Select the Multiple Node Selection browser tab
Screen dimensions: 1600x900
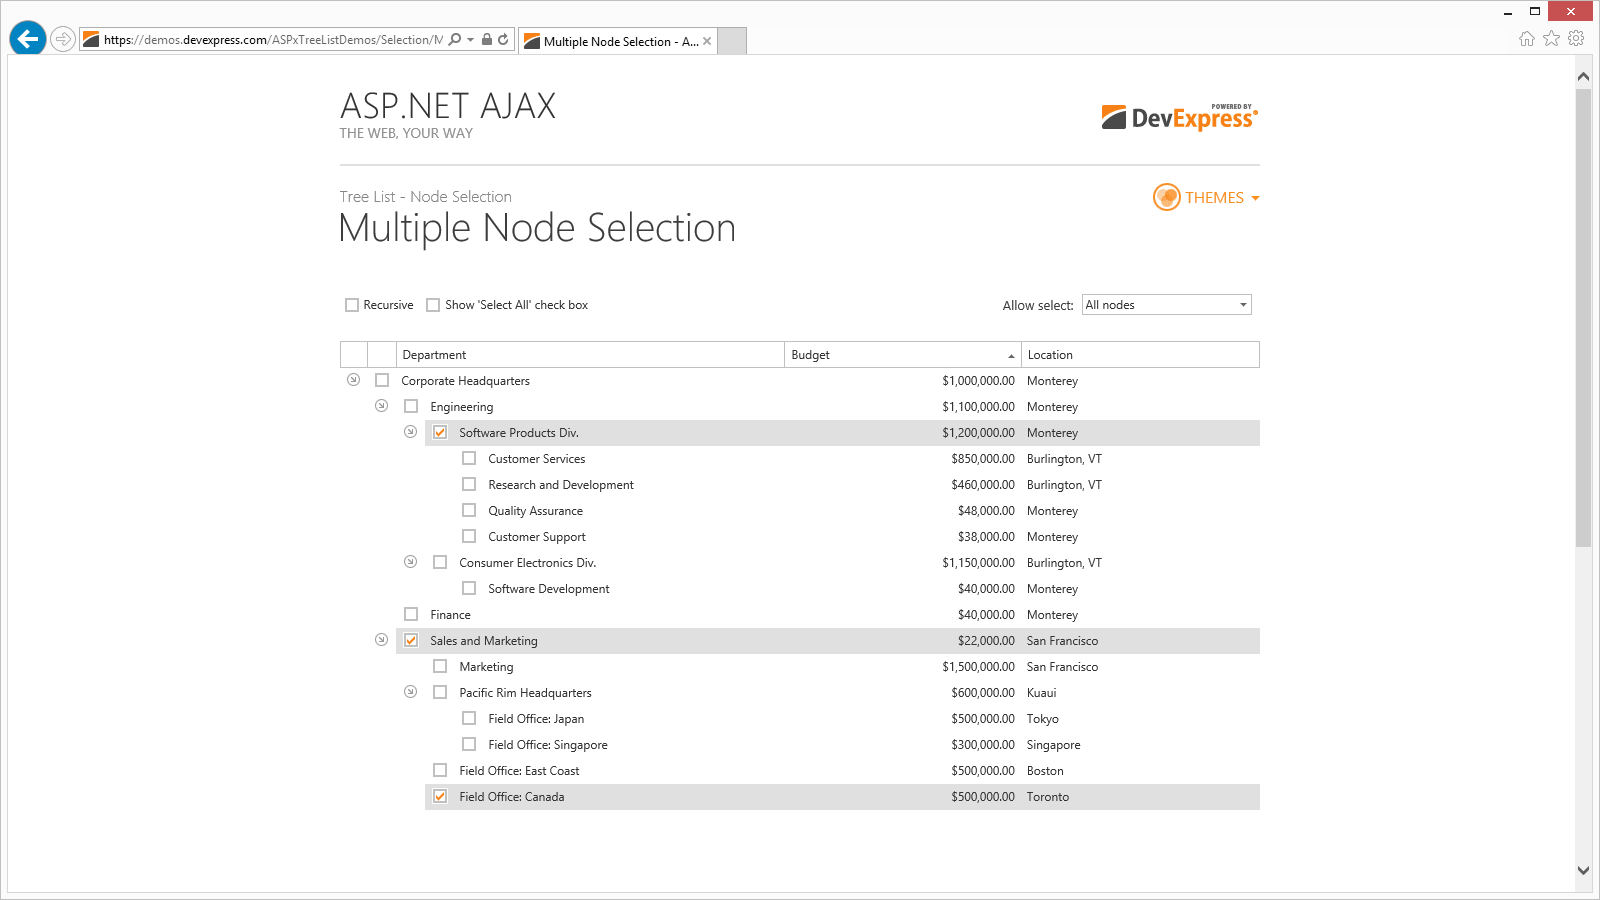(617, 41)
